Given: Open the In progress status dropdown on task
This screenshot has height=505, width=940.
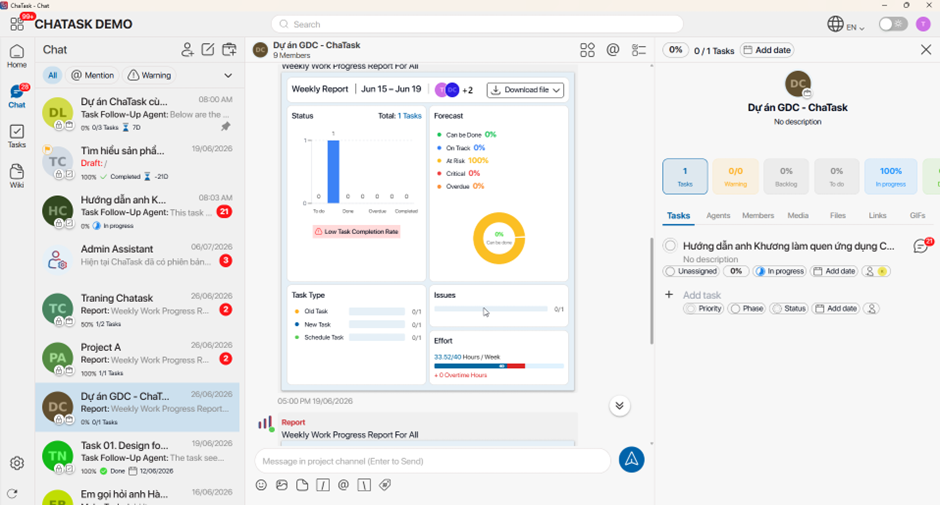Looking at the screenshot, I should click(779, 271).
